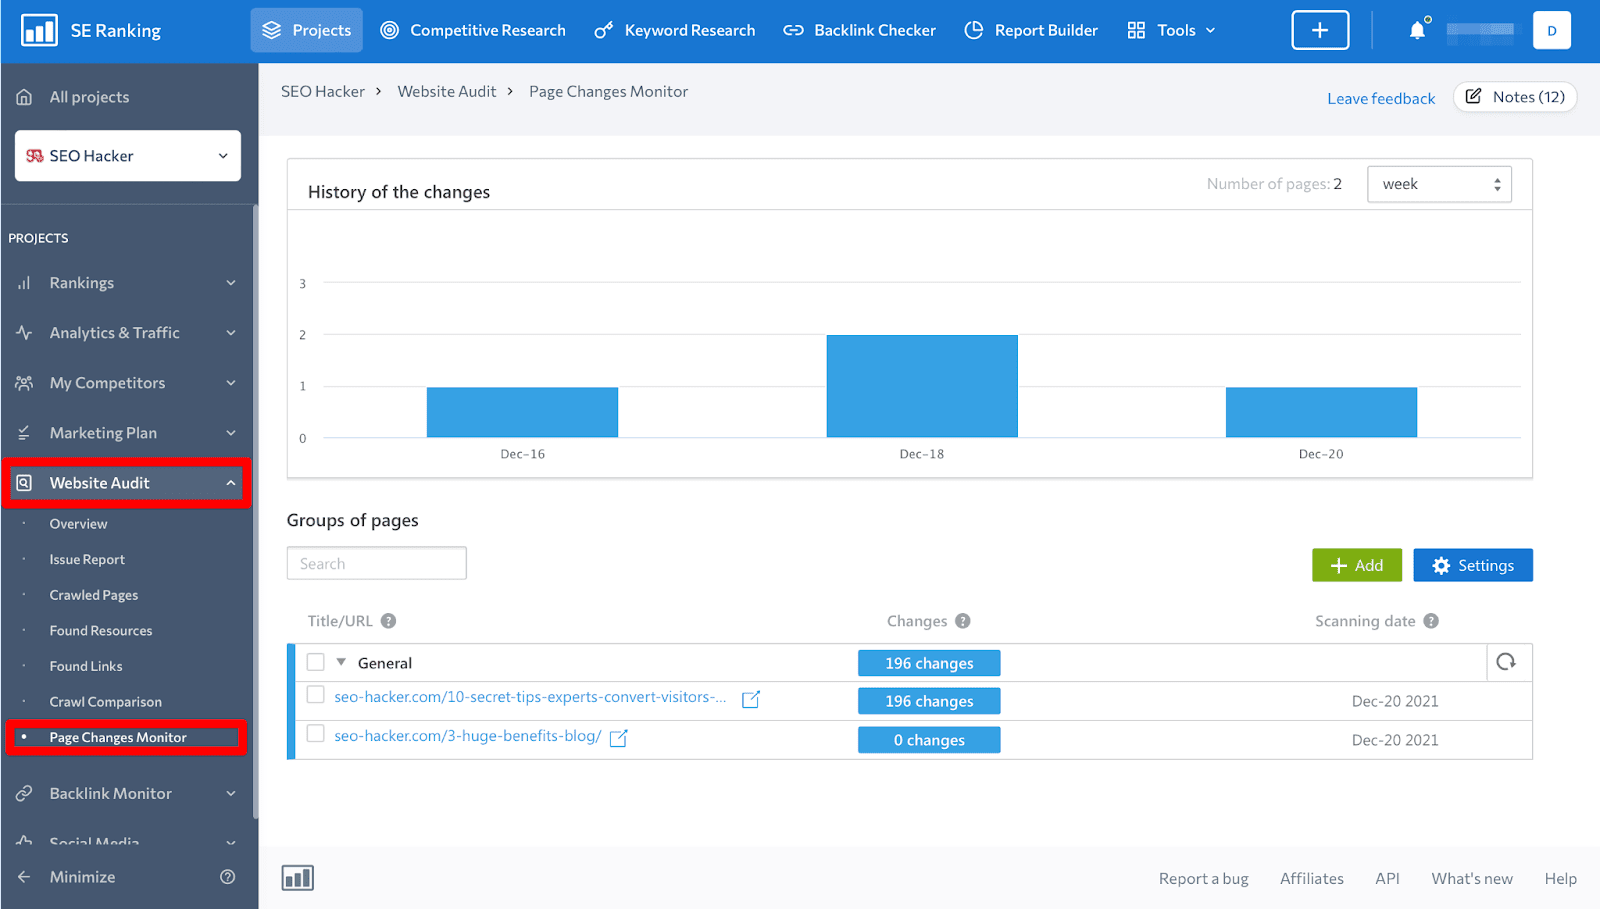The width and height of the screenshot is (1600, 909).
Task: Open the Issue Report submenu item
Action: 87,560
